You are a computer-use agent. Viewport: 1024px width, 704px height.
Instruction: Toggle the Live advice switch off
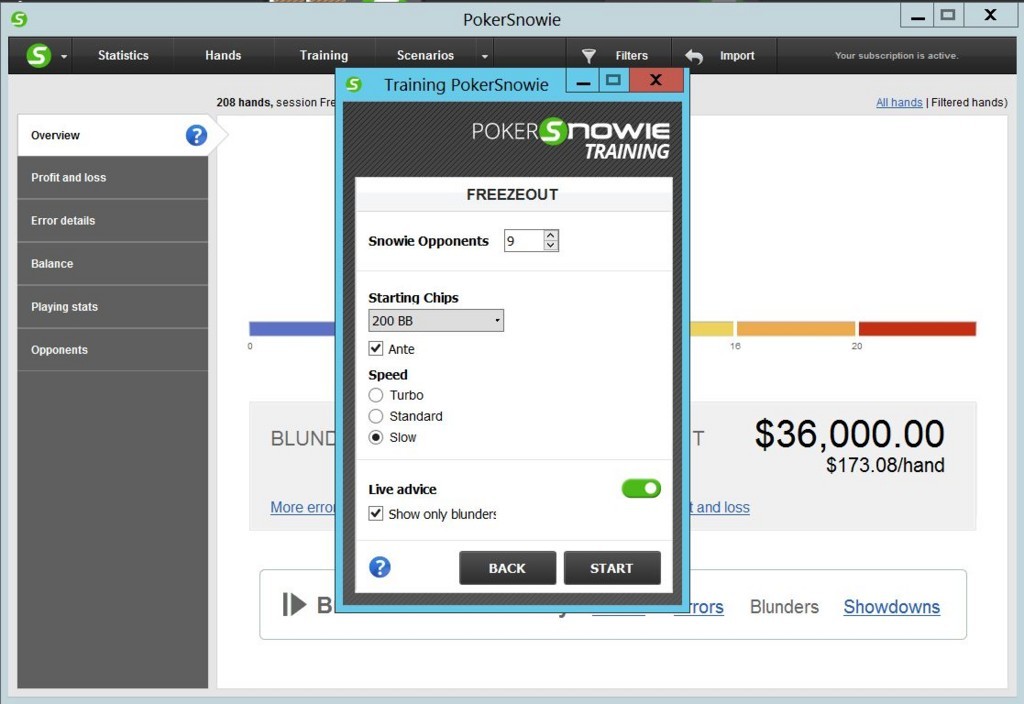pos(641,488)
